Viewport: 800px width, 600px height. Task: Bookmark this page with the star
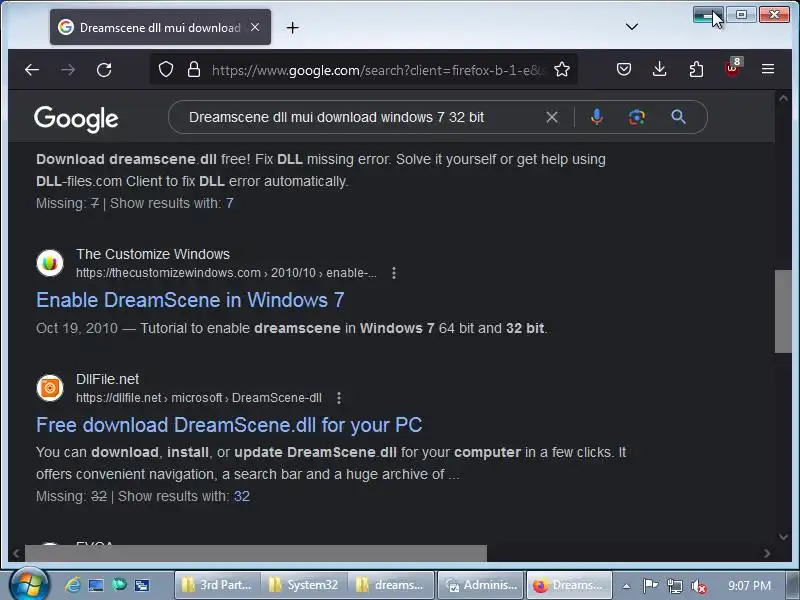point(562,69)
